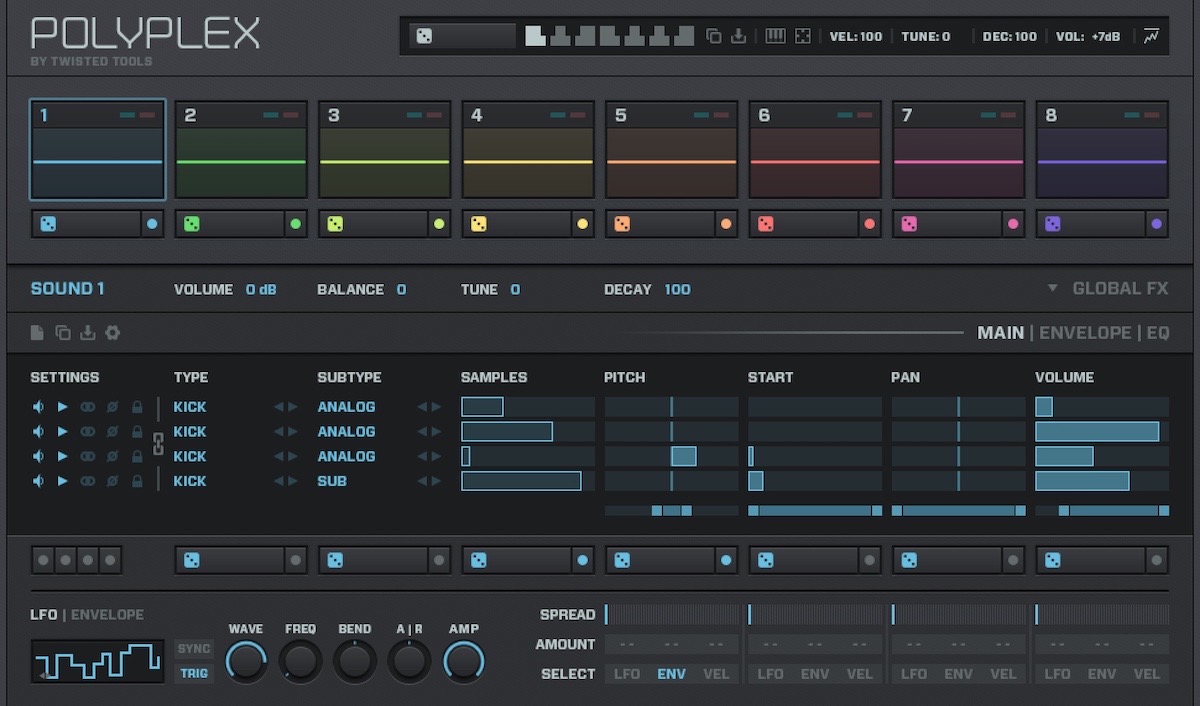Open the LFO waveform display

click(x=98, y=661)
